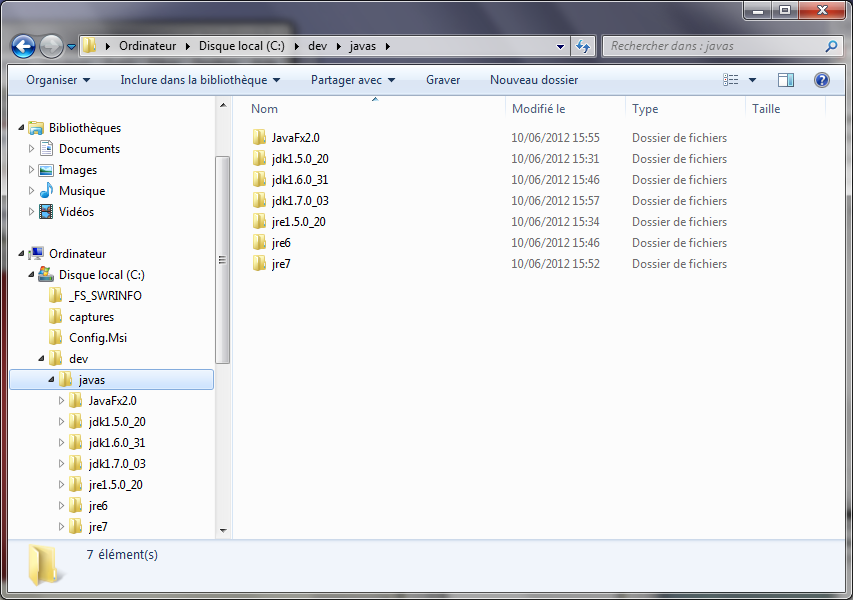853x600 pixels.
Task: Open the Help question mark icon
Action: (x=822, y=80)
